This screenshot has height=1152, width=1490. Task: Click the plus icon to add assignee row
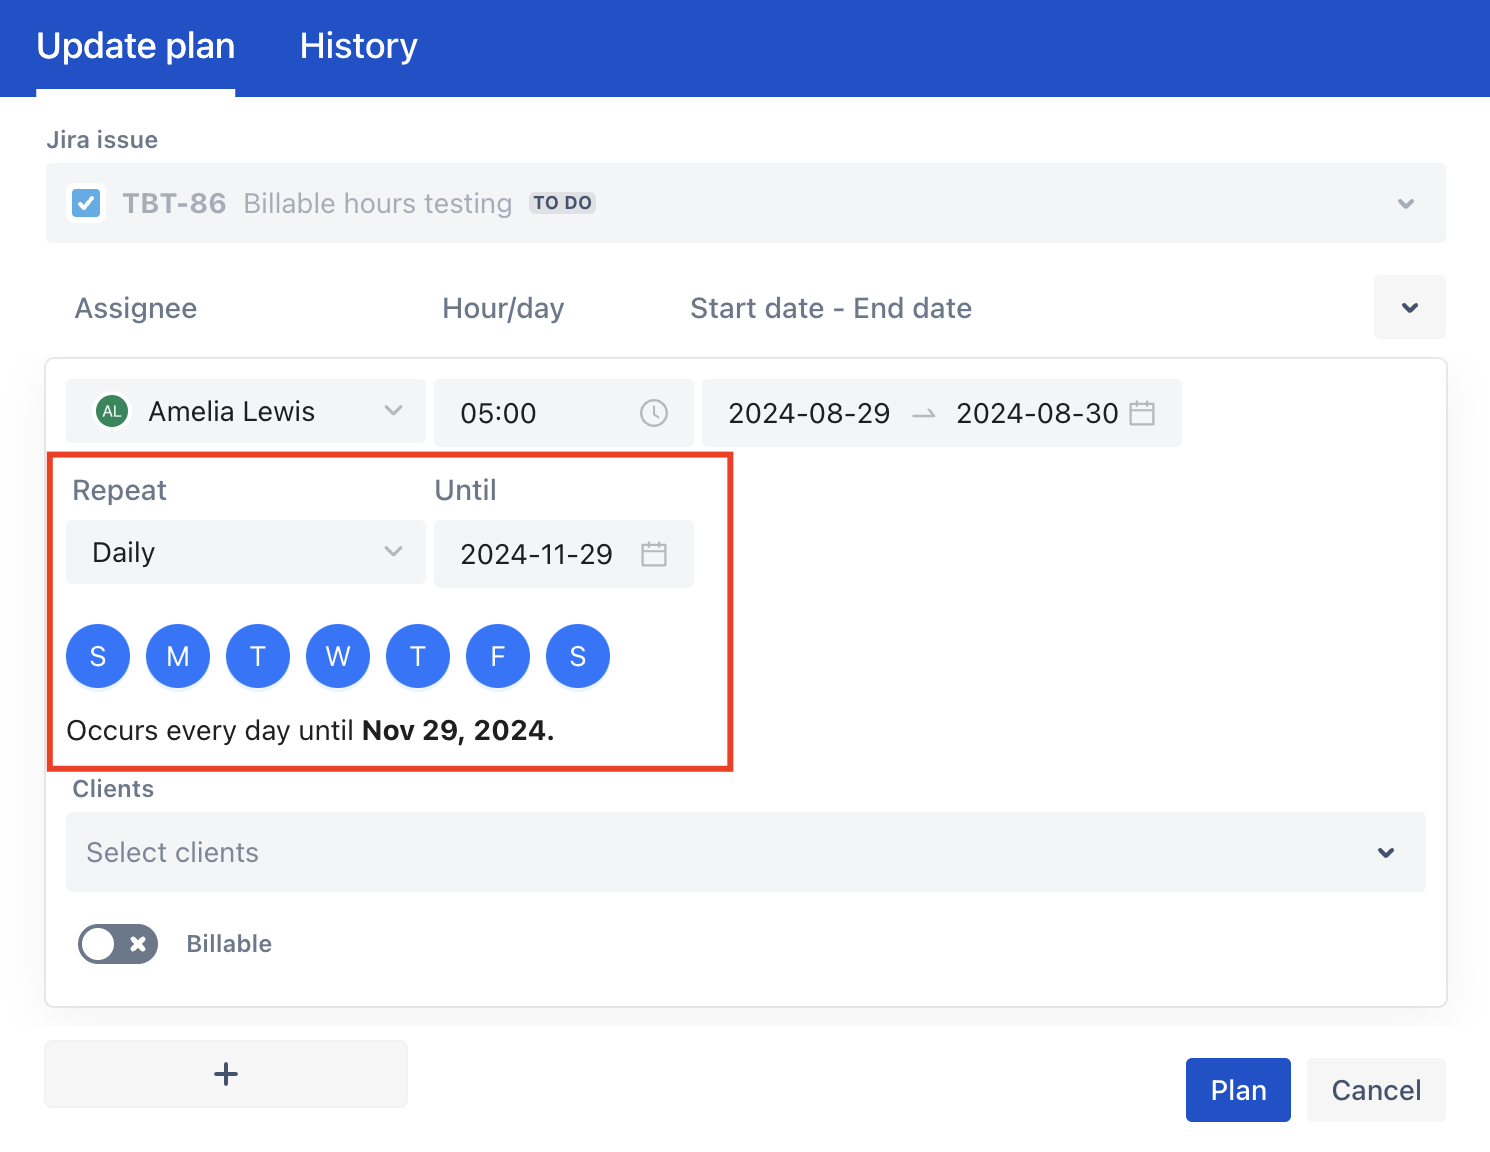pyautogui.click(x=226, y=1074)
